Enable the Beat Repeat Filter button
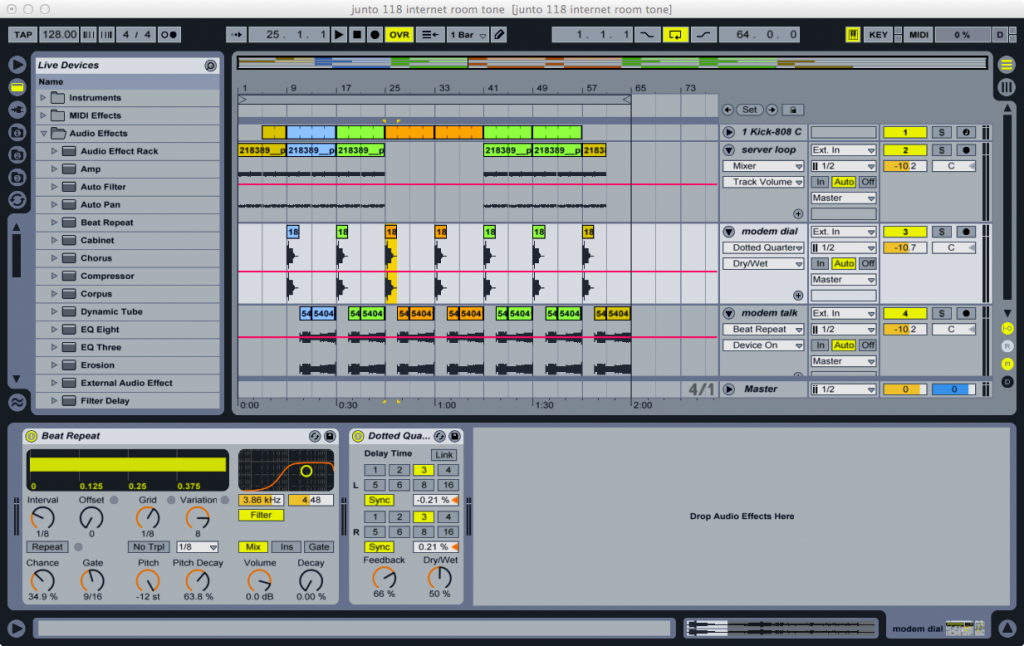The image size is (1024, 646). [261, 515]
